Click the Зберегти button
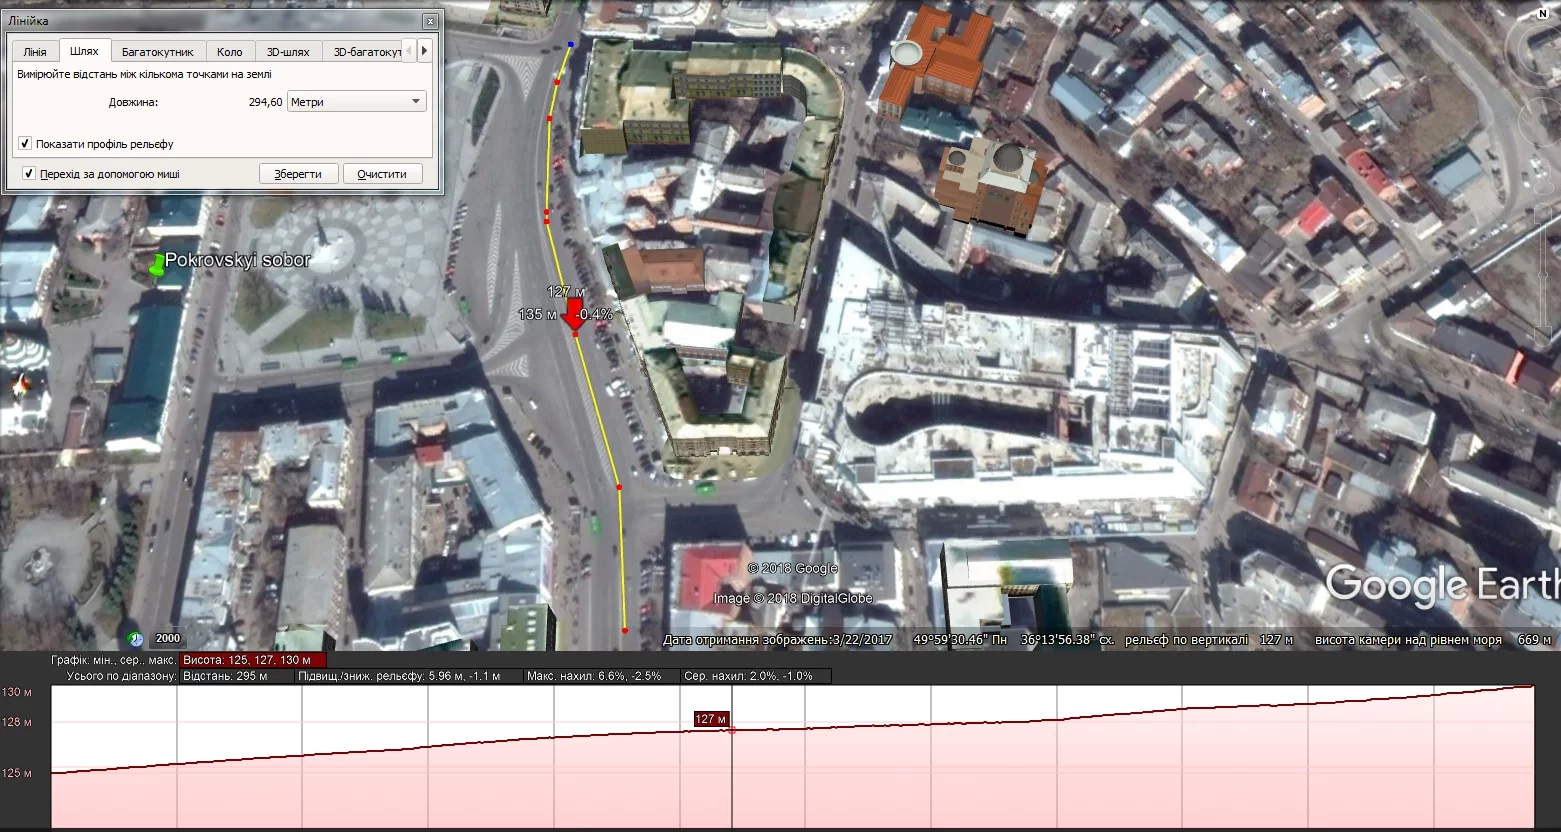Screen dimensions: 1561x832 pos(298,174)
